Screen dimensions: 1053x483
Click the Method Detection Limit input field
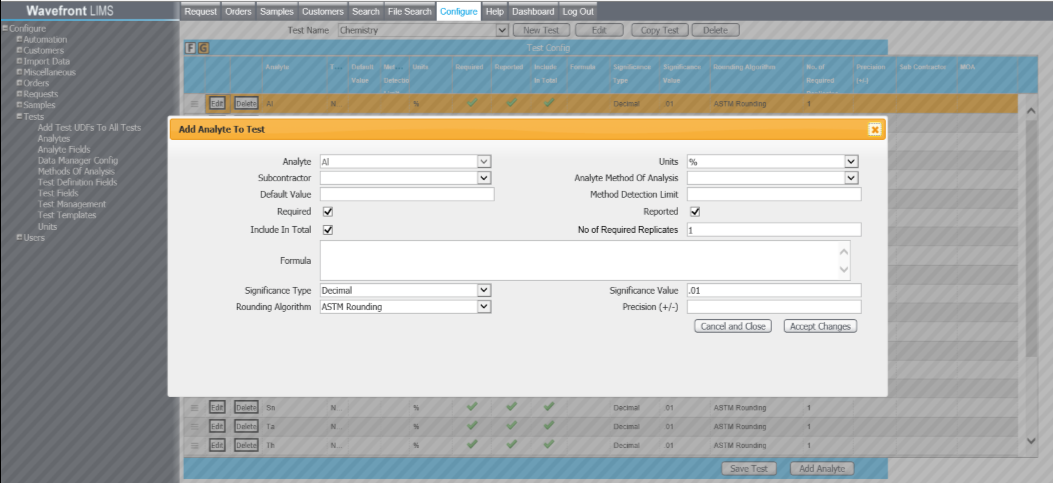tap(774, 194)
